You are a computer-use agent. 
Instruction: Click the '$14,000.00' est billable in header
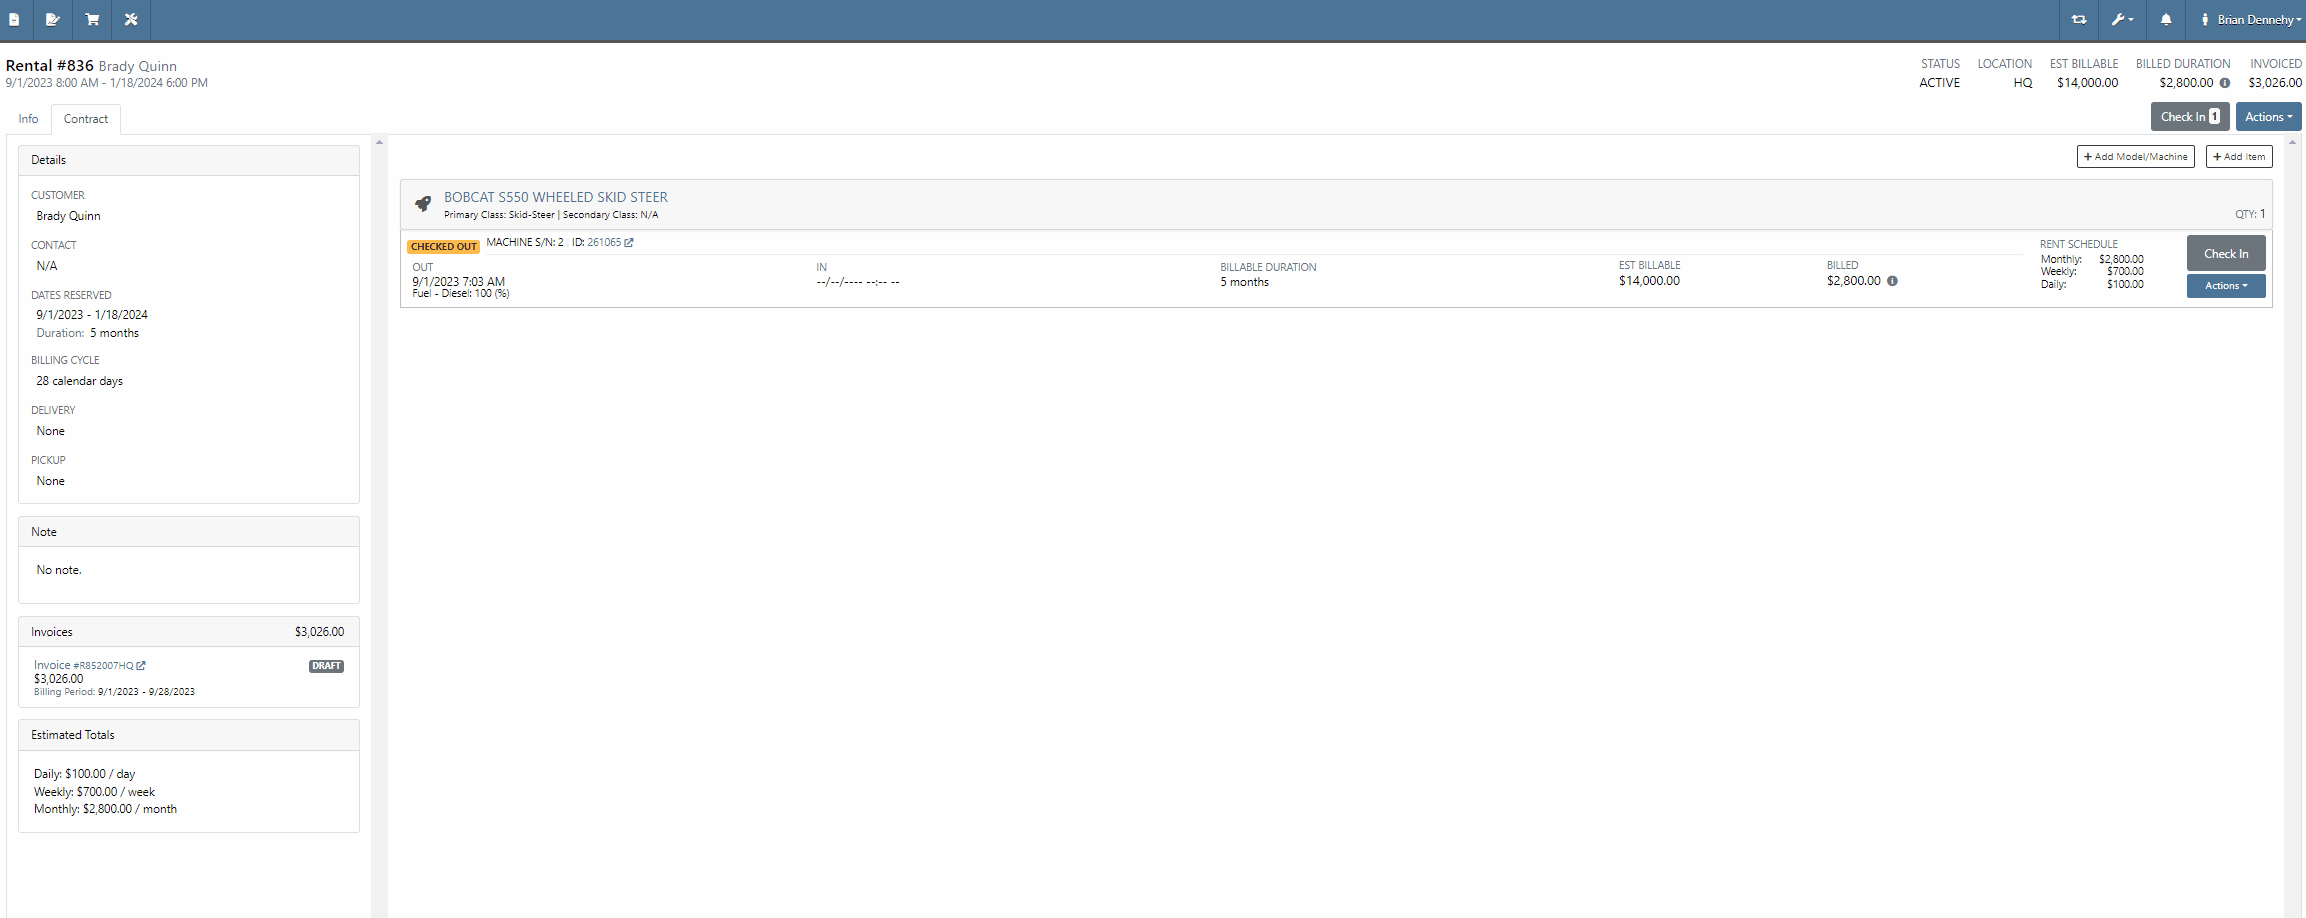click(x=2087, y=83)
